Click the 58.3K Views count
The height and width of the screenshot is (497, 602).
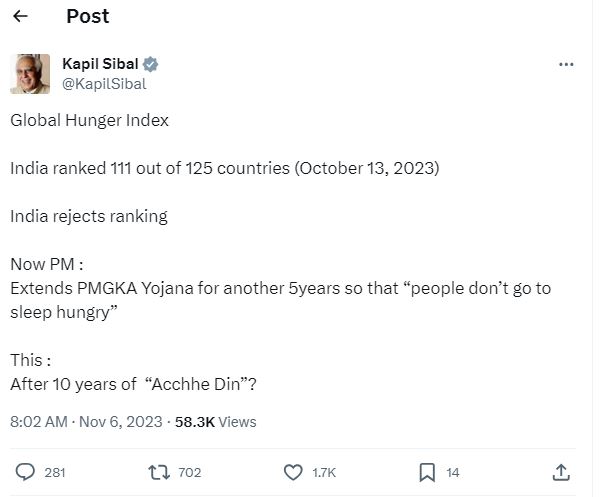tap(215, 422)
